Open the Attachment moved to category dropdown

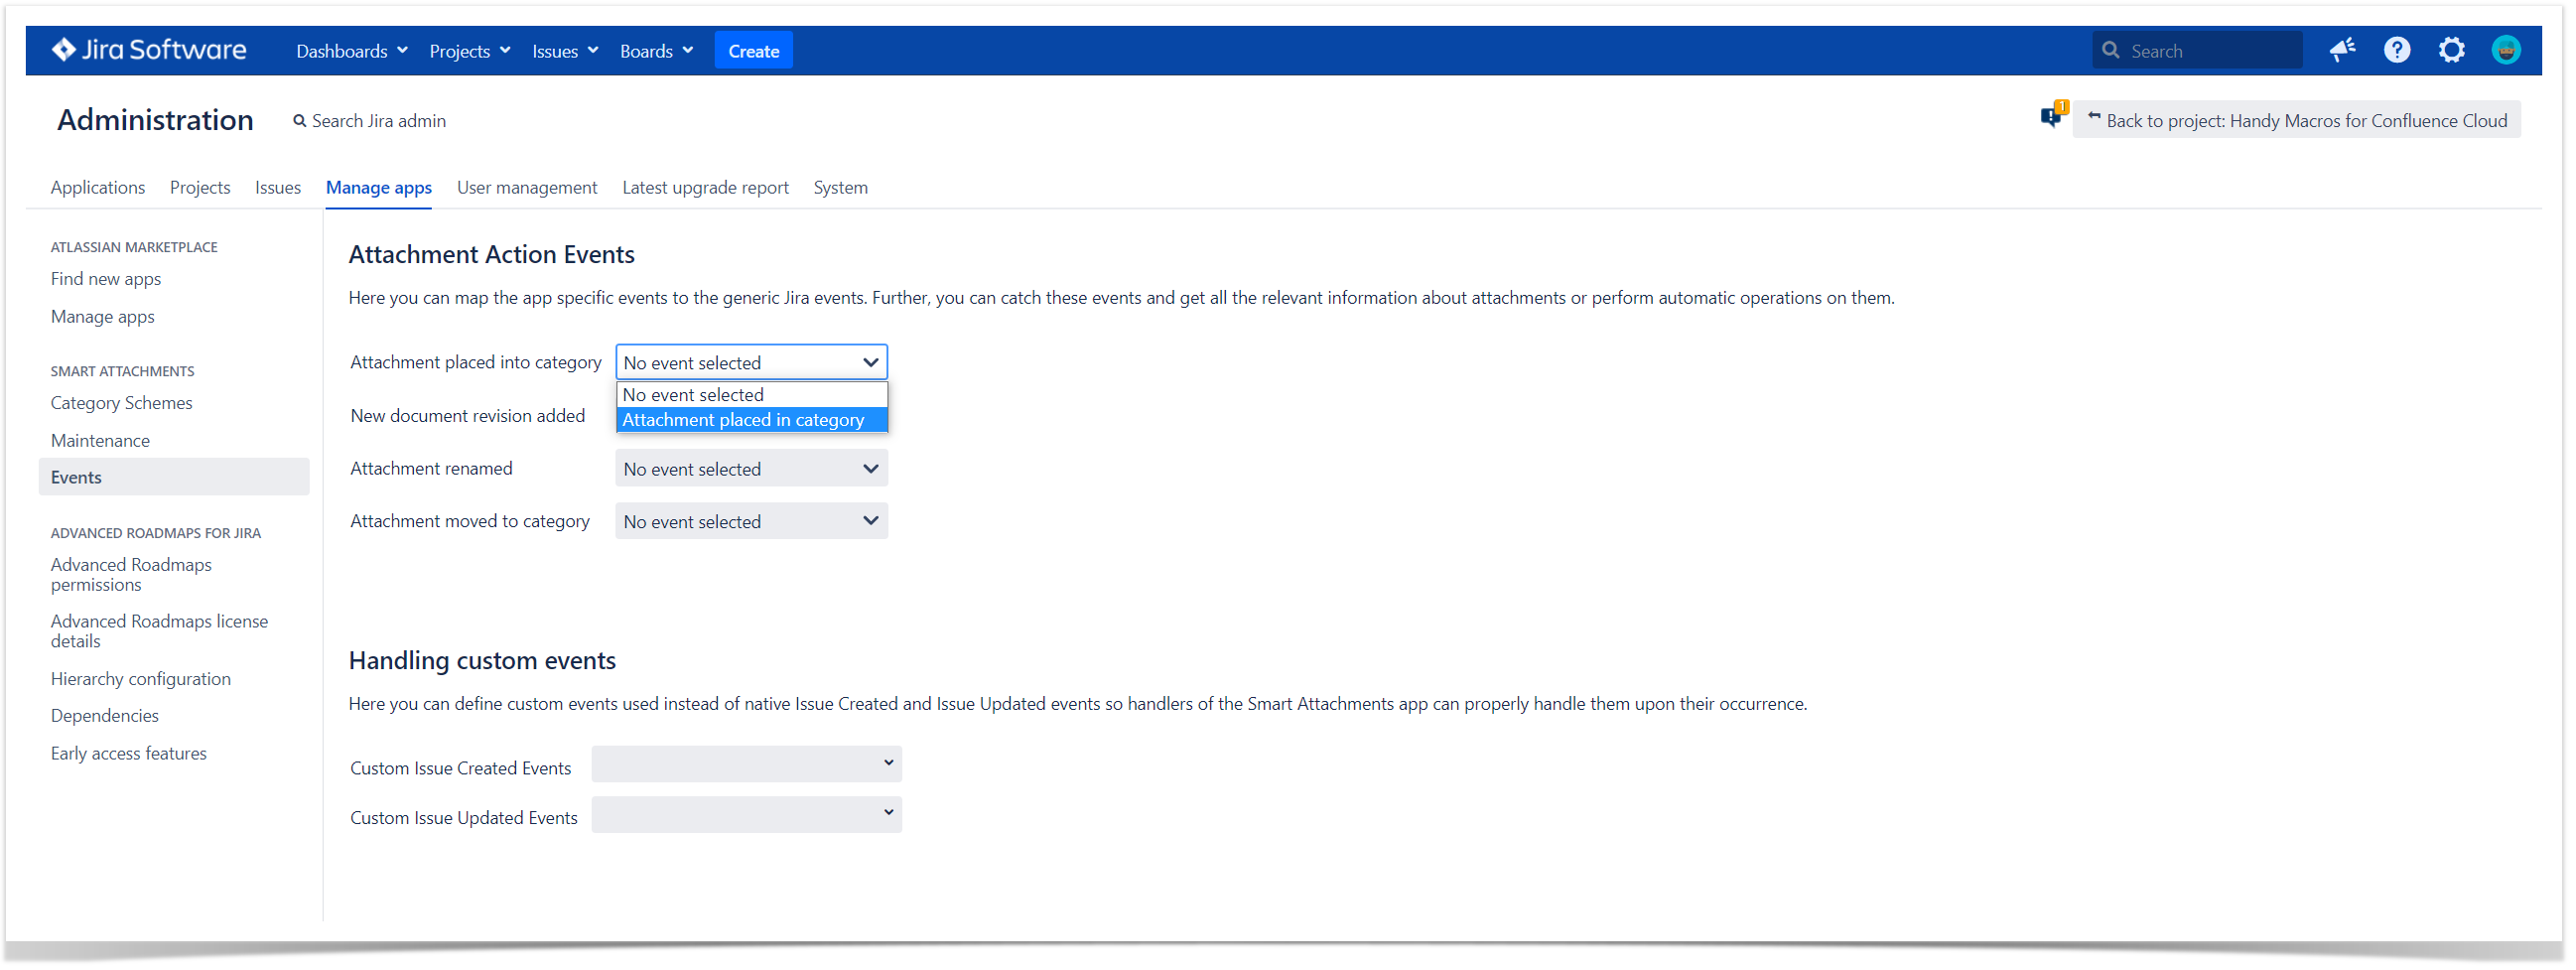coord(751,522)
